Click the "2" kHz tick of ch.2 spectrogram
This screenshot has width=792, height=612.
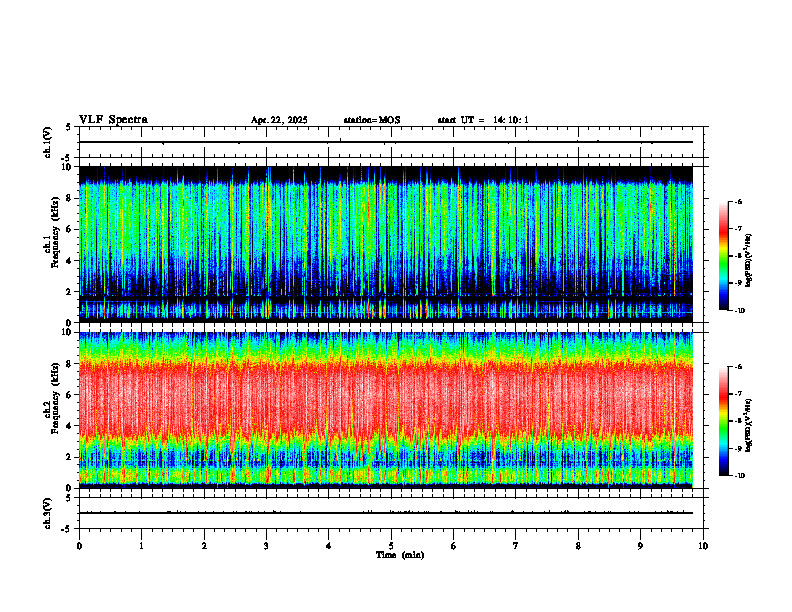(x=70, y=457)
